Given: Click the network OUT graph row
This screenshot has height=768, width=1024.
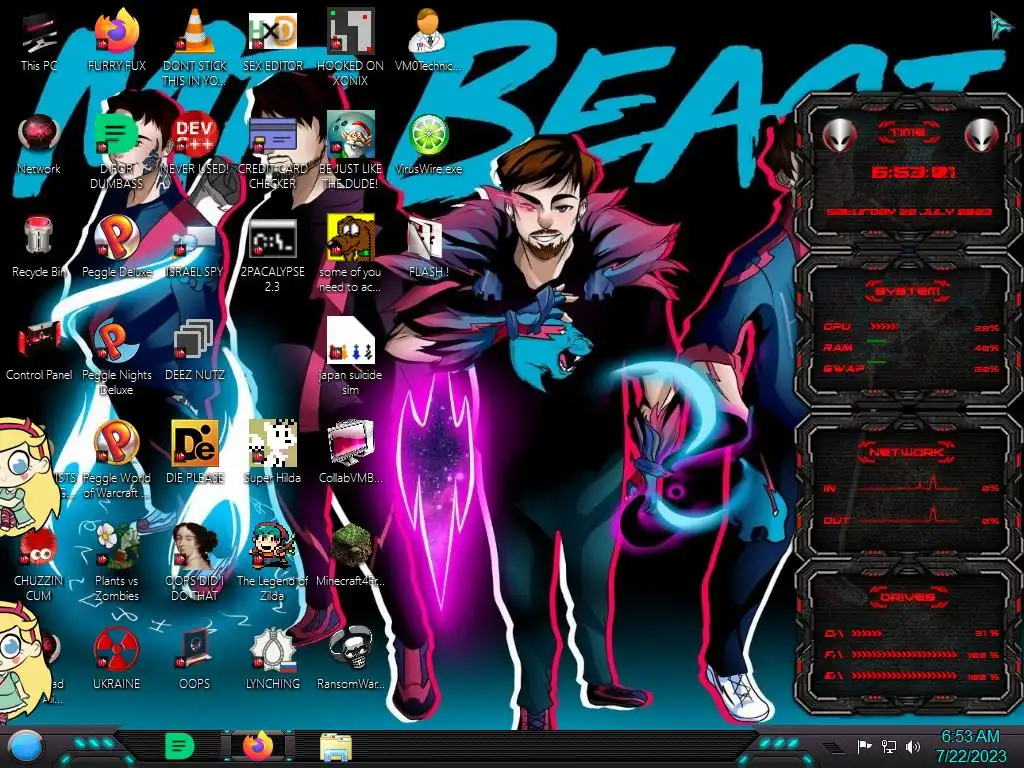Looking at the screenshot, I should tap(912, 517).
